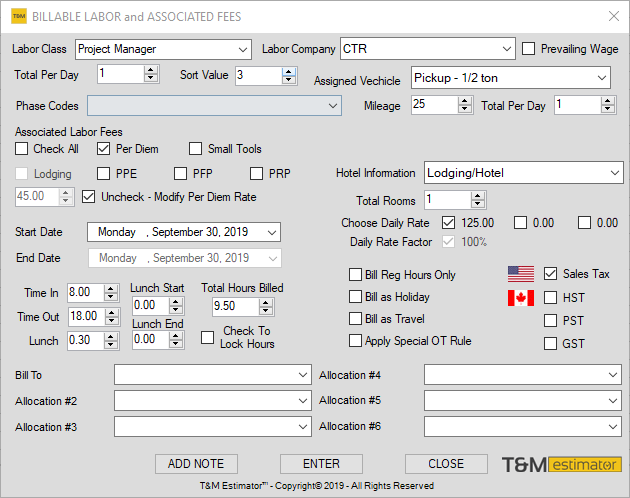
Task: Click the ADD NOTE button
Action: click(x=196, y=464)
